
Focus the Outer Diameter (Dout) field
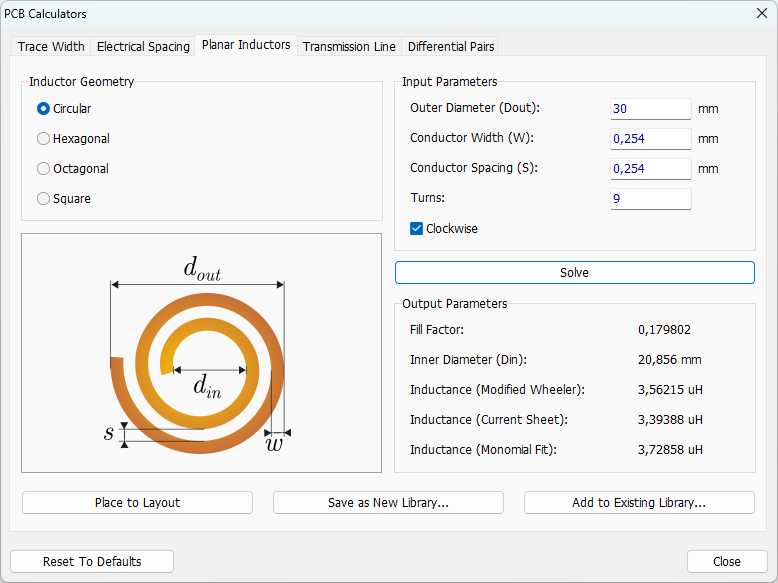point(650,109)
